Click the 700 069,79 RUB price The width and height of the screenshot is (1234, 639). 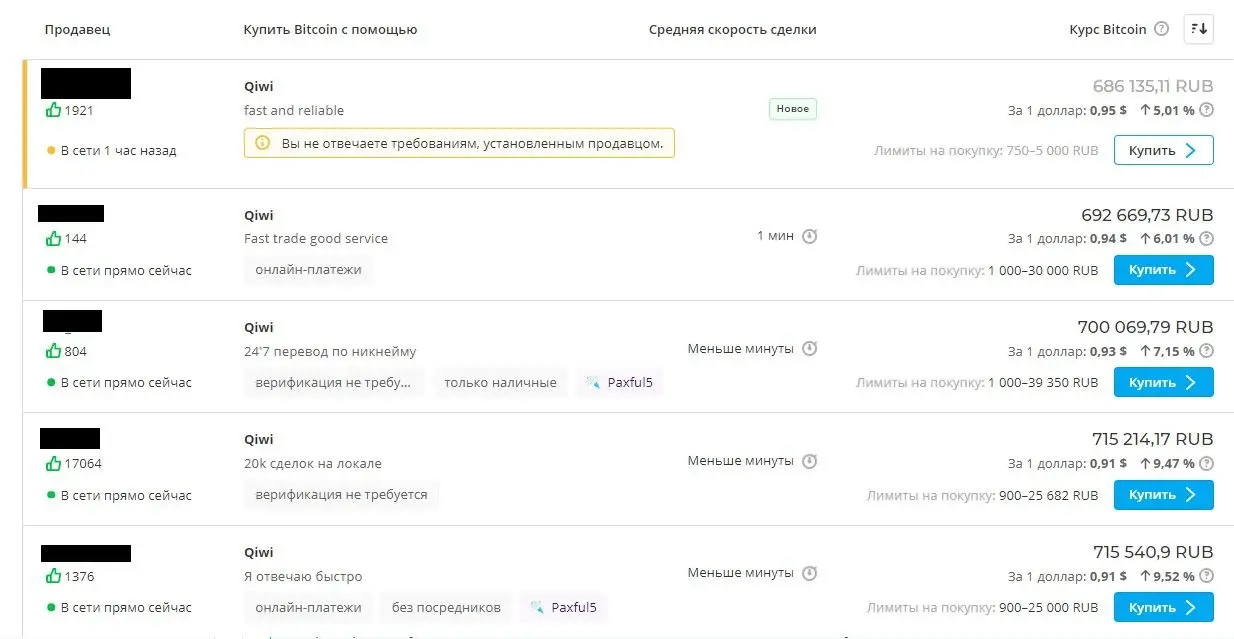[x=1145, y=327]
